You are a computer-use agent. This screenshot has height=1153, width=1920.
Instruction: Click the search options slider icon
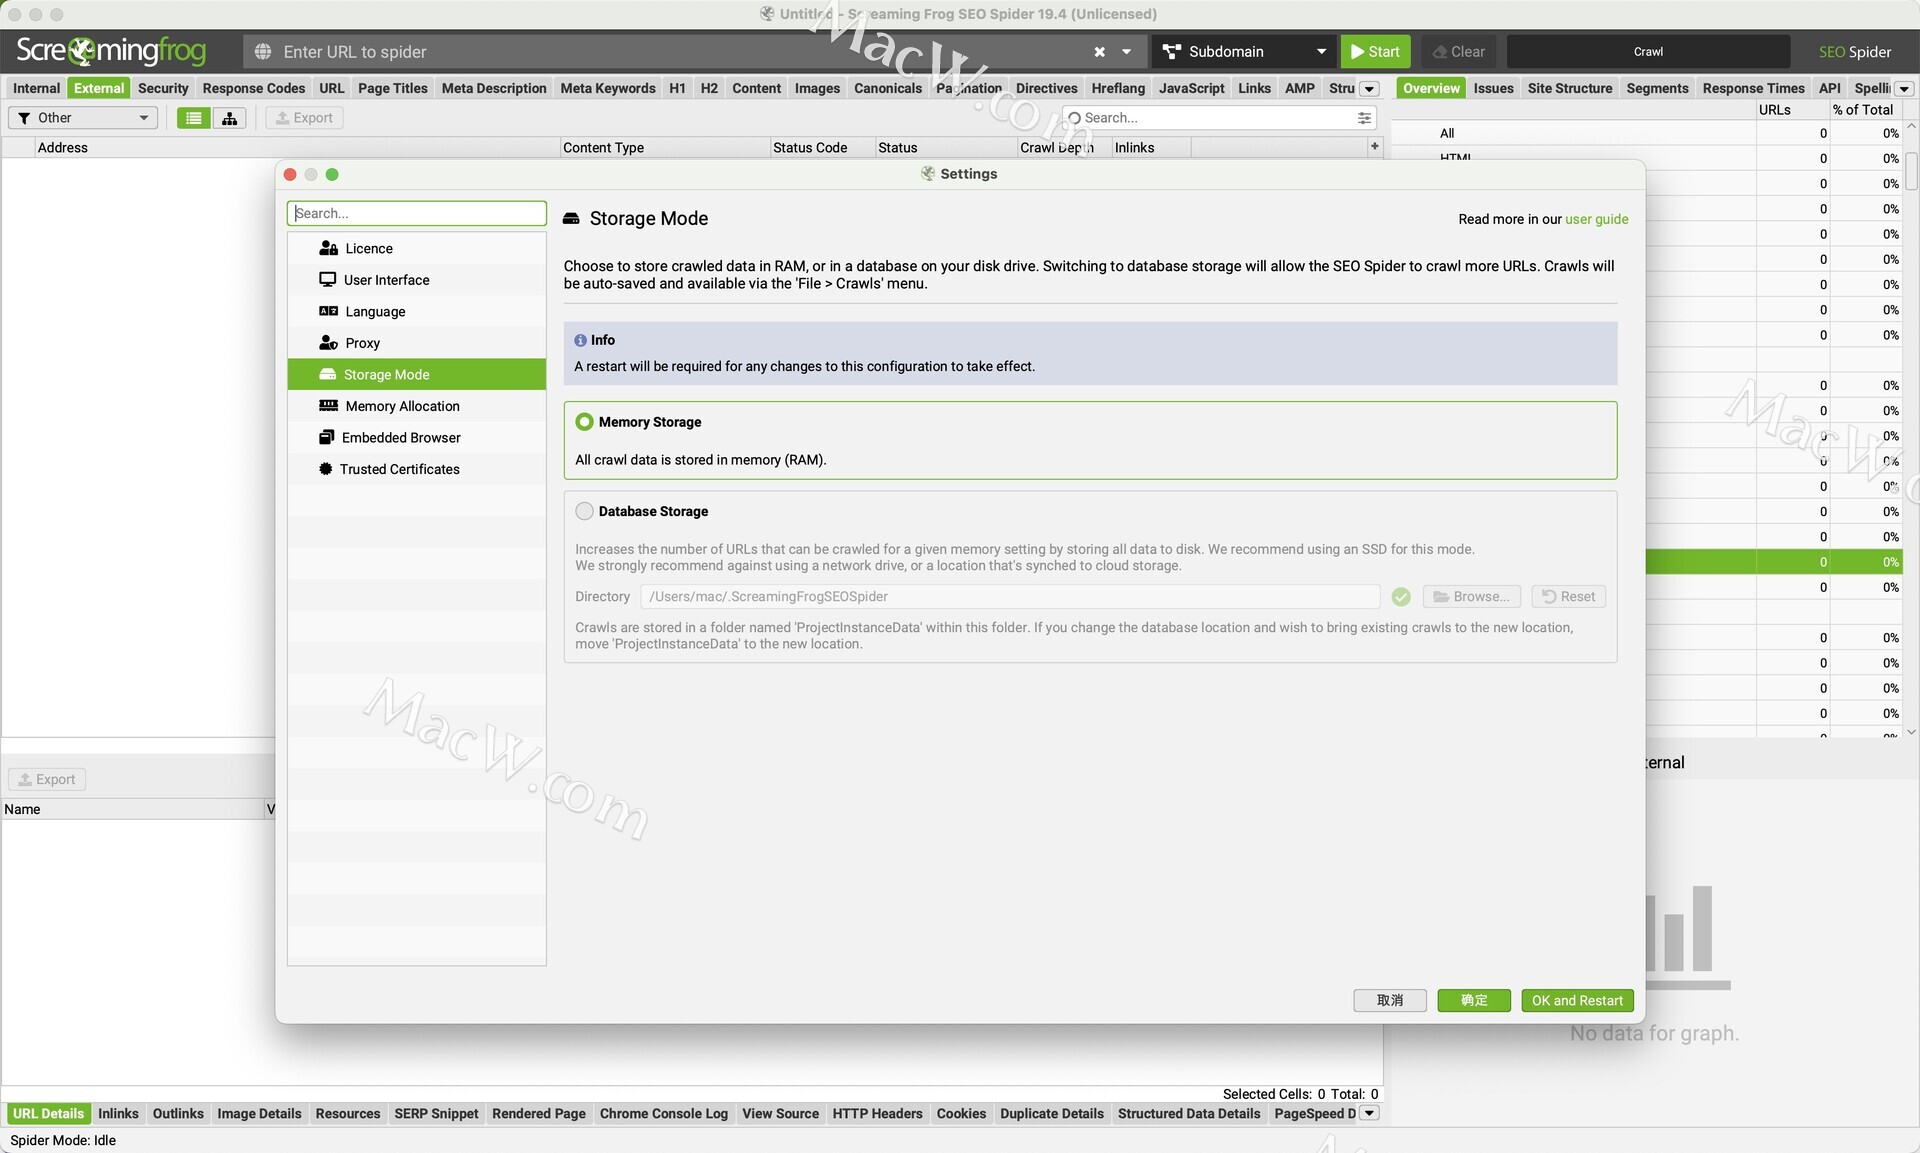pos(1364,118)
